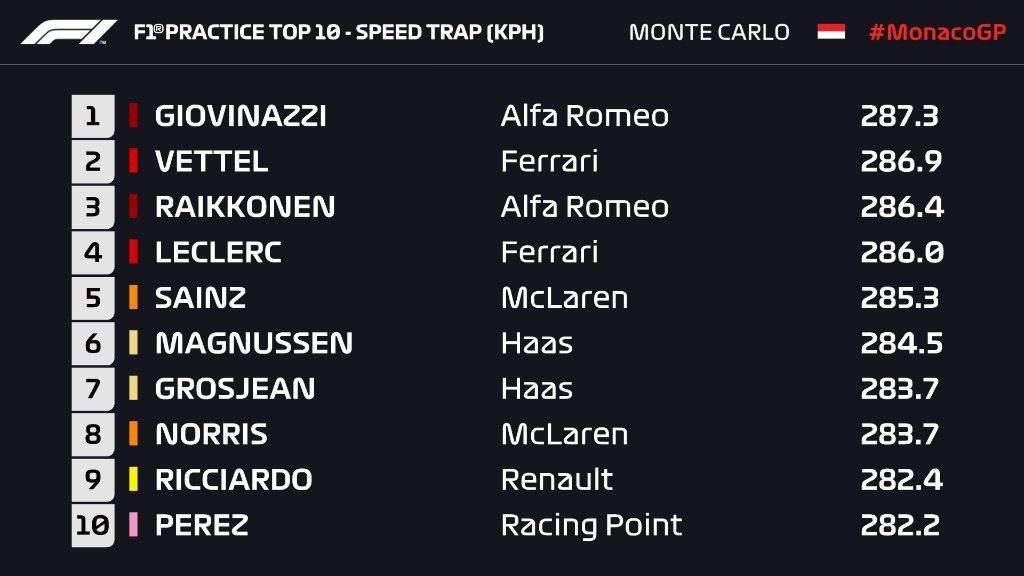
Task: Click the Renault team name
Action: pos(557,479)
